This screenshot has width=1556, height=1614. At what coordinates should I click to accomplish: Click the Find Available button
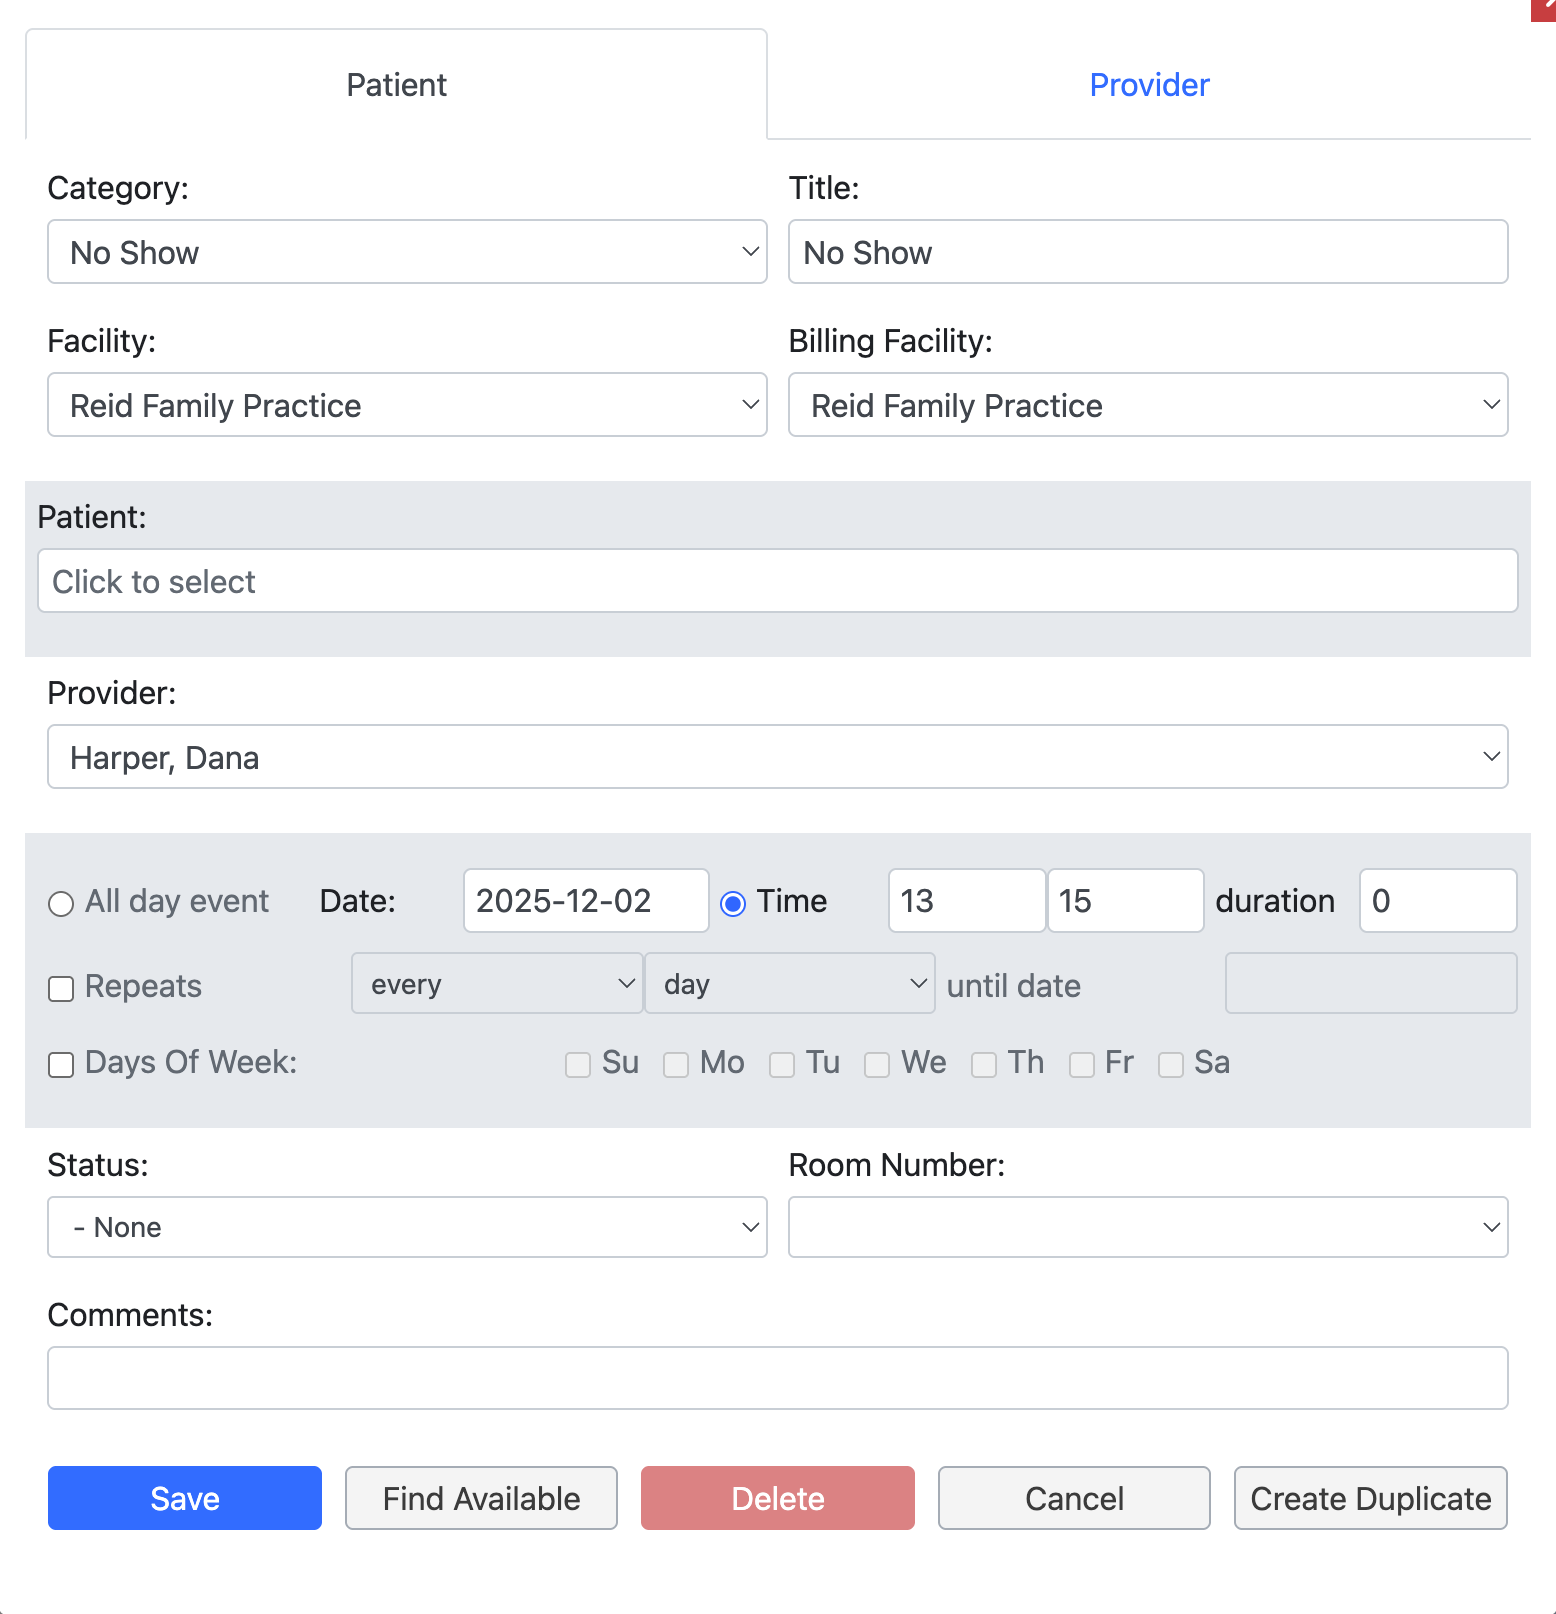coord(481,1498)
